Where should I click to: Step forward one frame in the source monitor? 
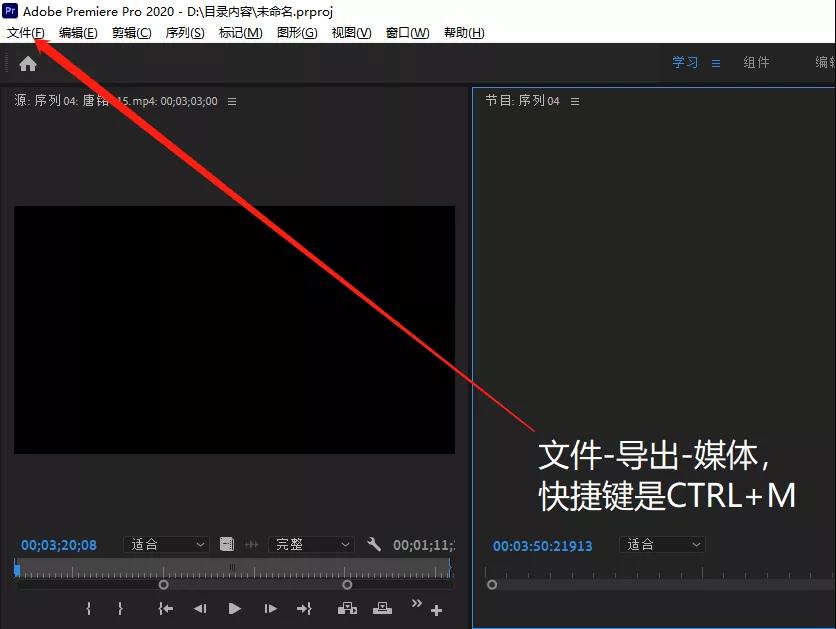point(270,608)
